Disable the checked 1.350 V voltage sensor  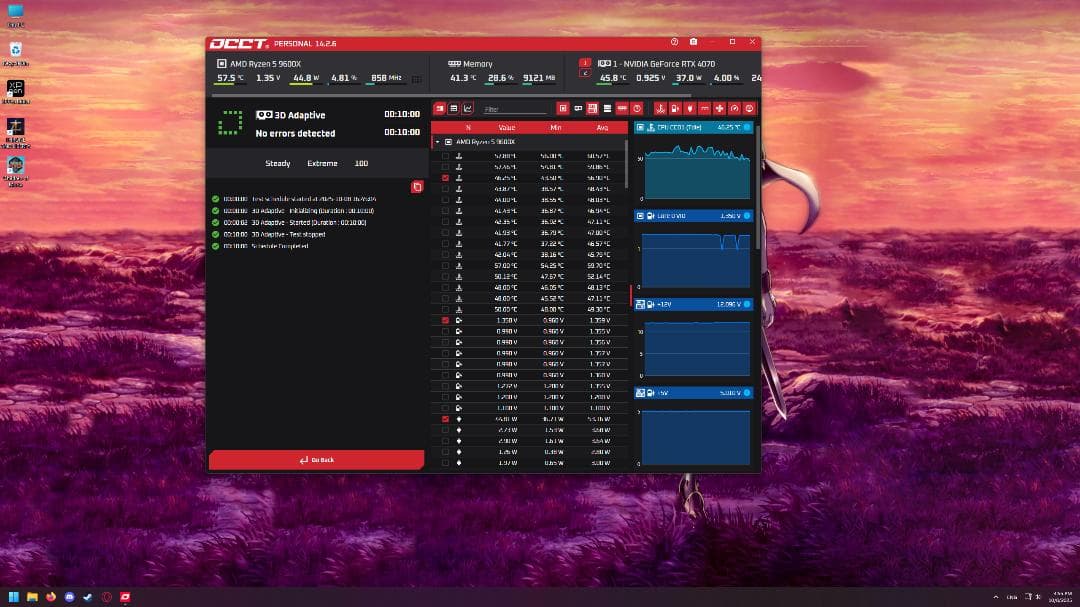point(445,319)
